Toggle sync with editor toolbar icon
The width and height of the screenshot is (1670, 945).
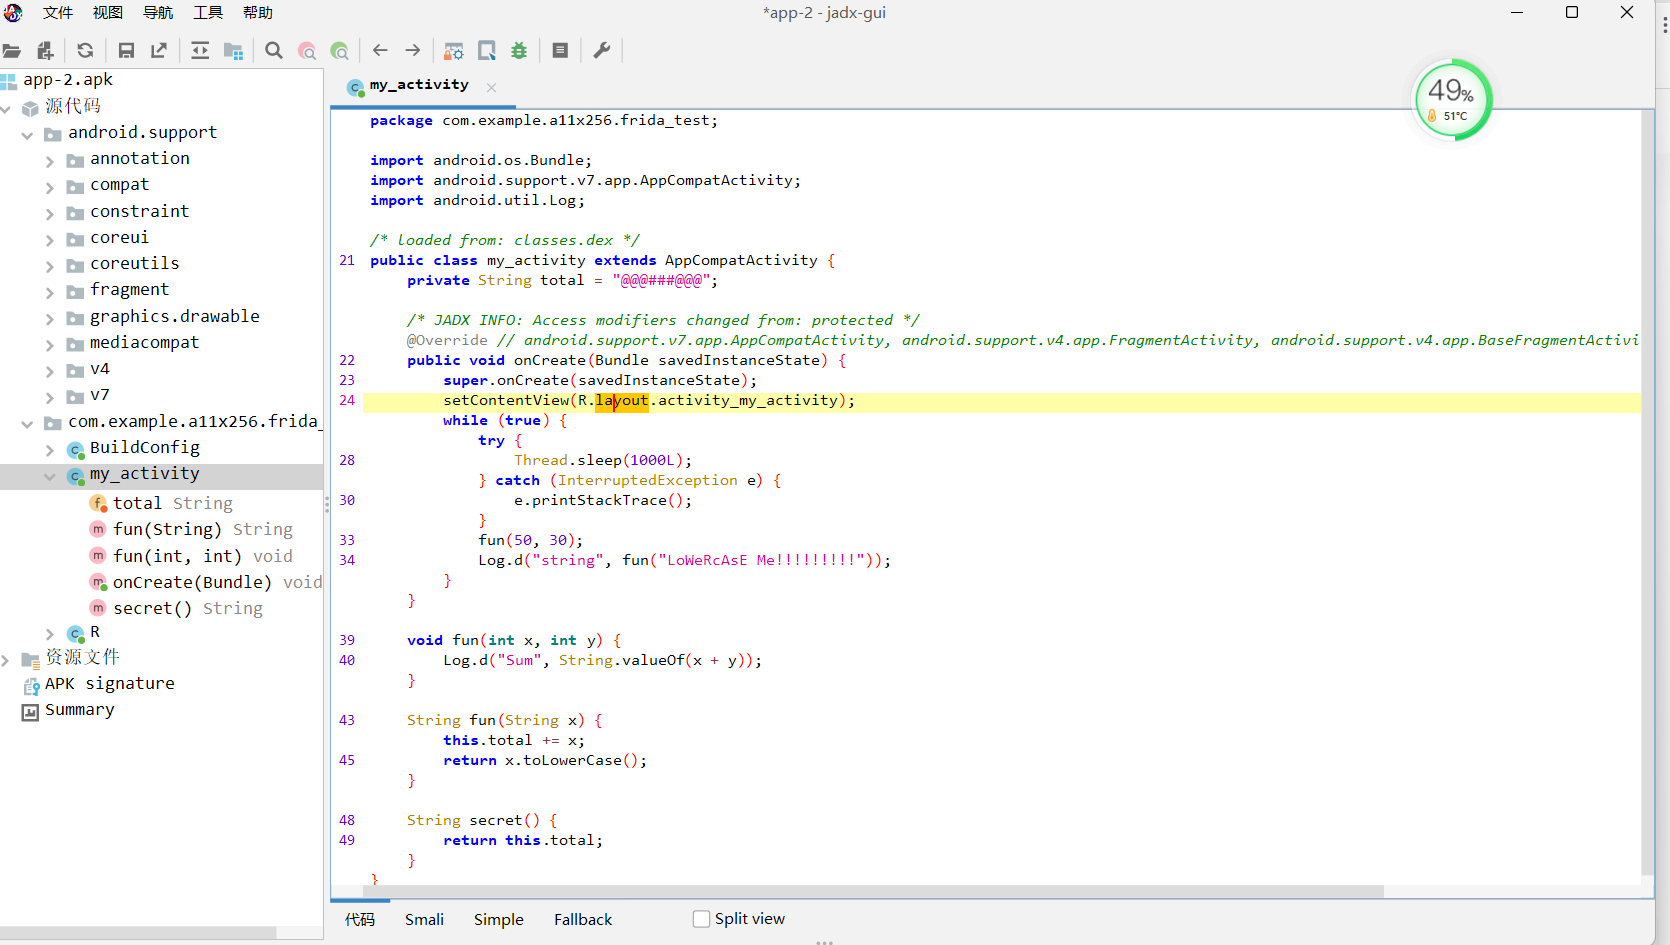point(200,51)
